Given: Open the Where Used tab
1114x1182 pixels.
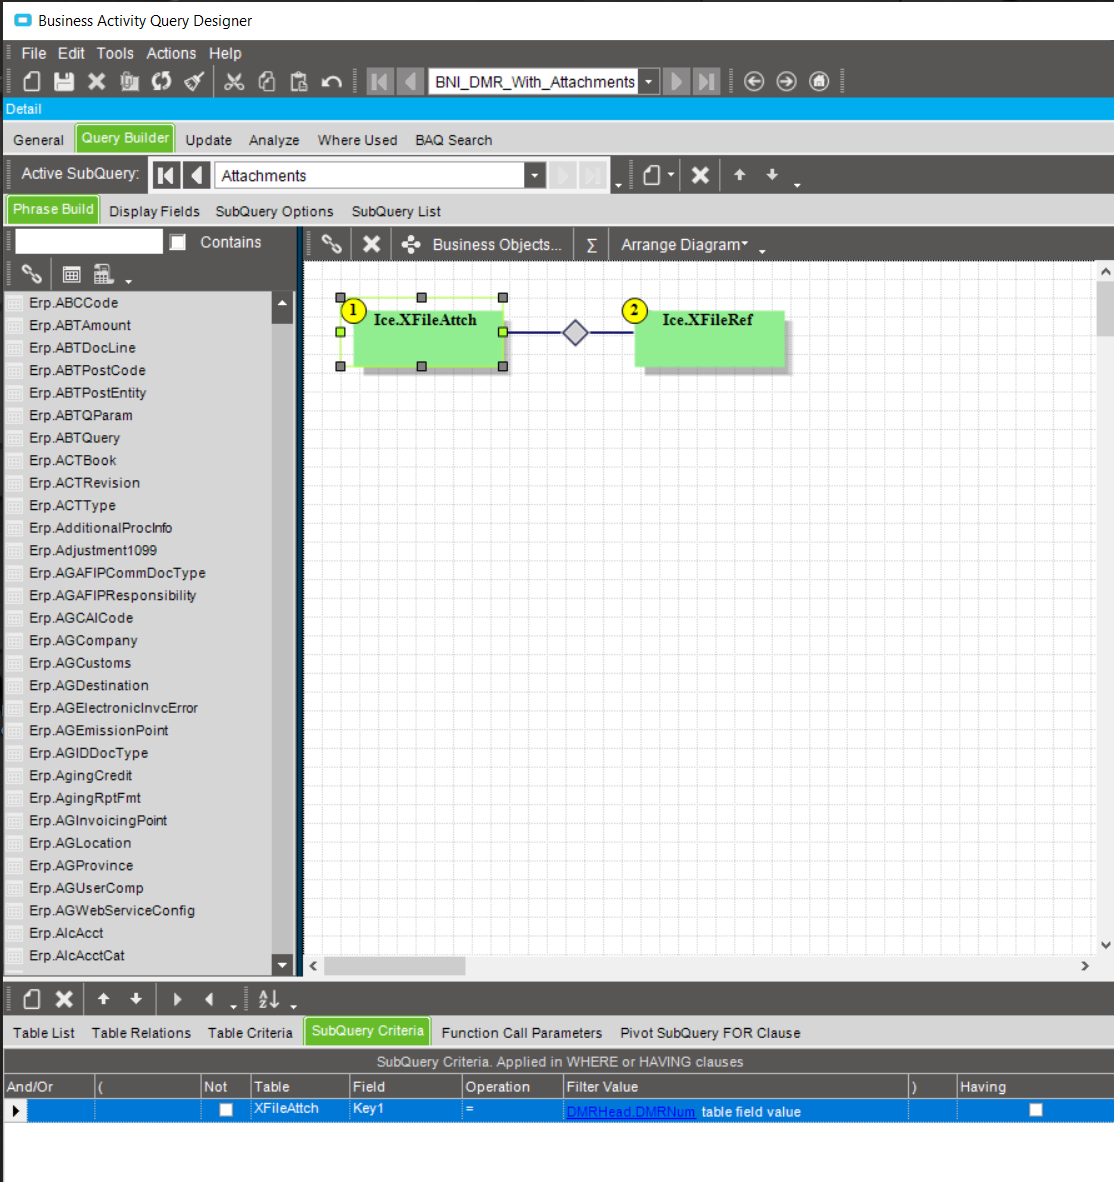Looking at the screenshot, I should pyautogui.click(x=357, y=140).
